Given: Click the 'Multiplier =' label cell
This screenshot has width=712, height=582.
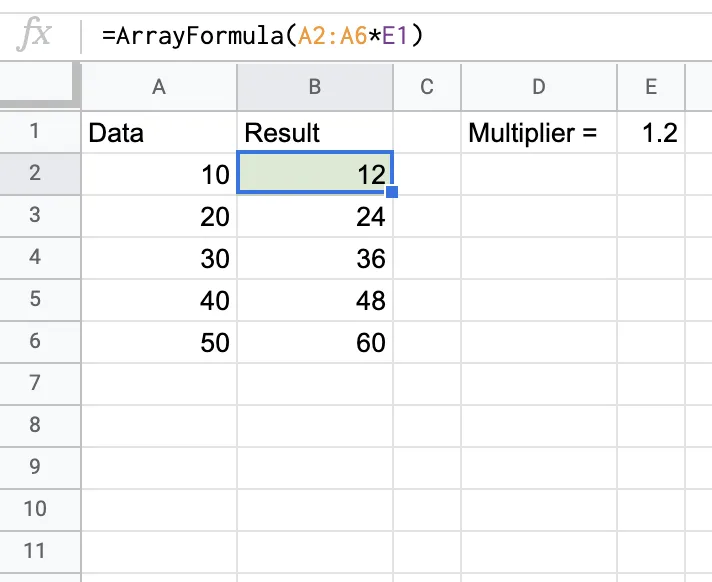Looking at the screenshot, I should click(x=538, y=132).
